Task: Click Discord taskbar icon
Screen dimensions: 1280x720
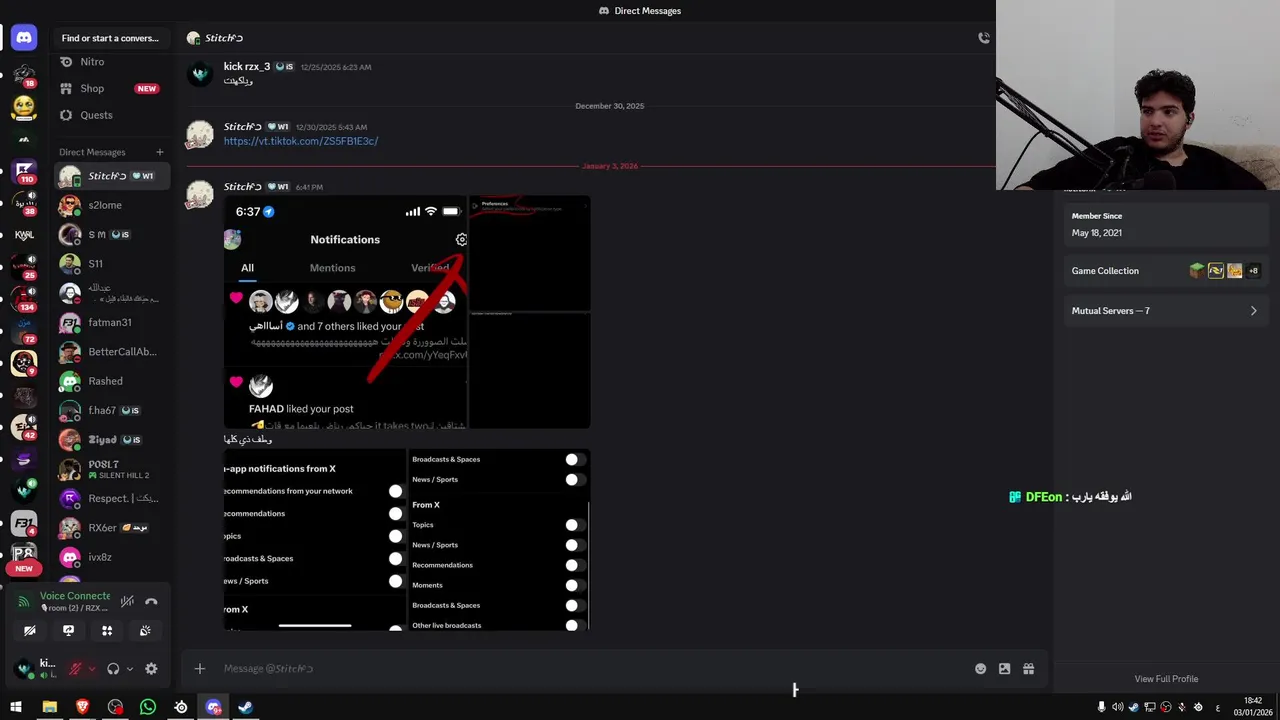Action: (x=213, y=707)
